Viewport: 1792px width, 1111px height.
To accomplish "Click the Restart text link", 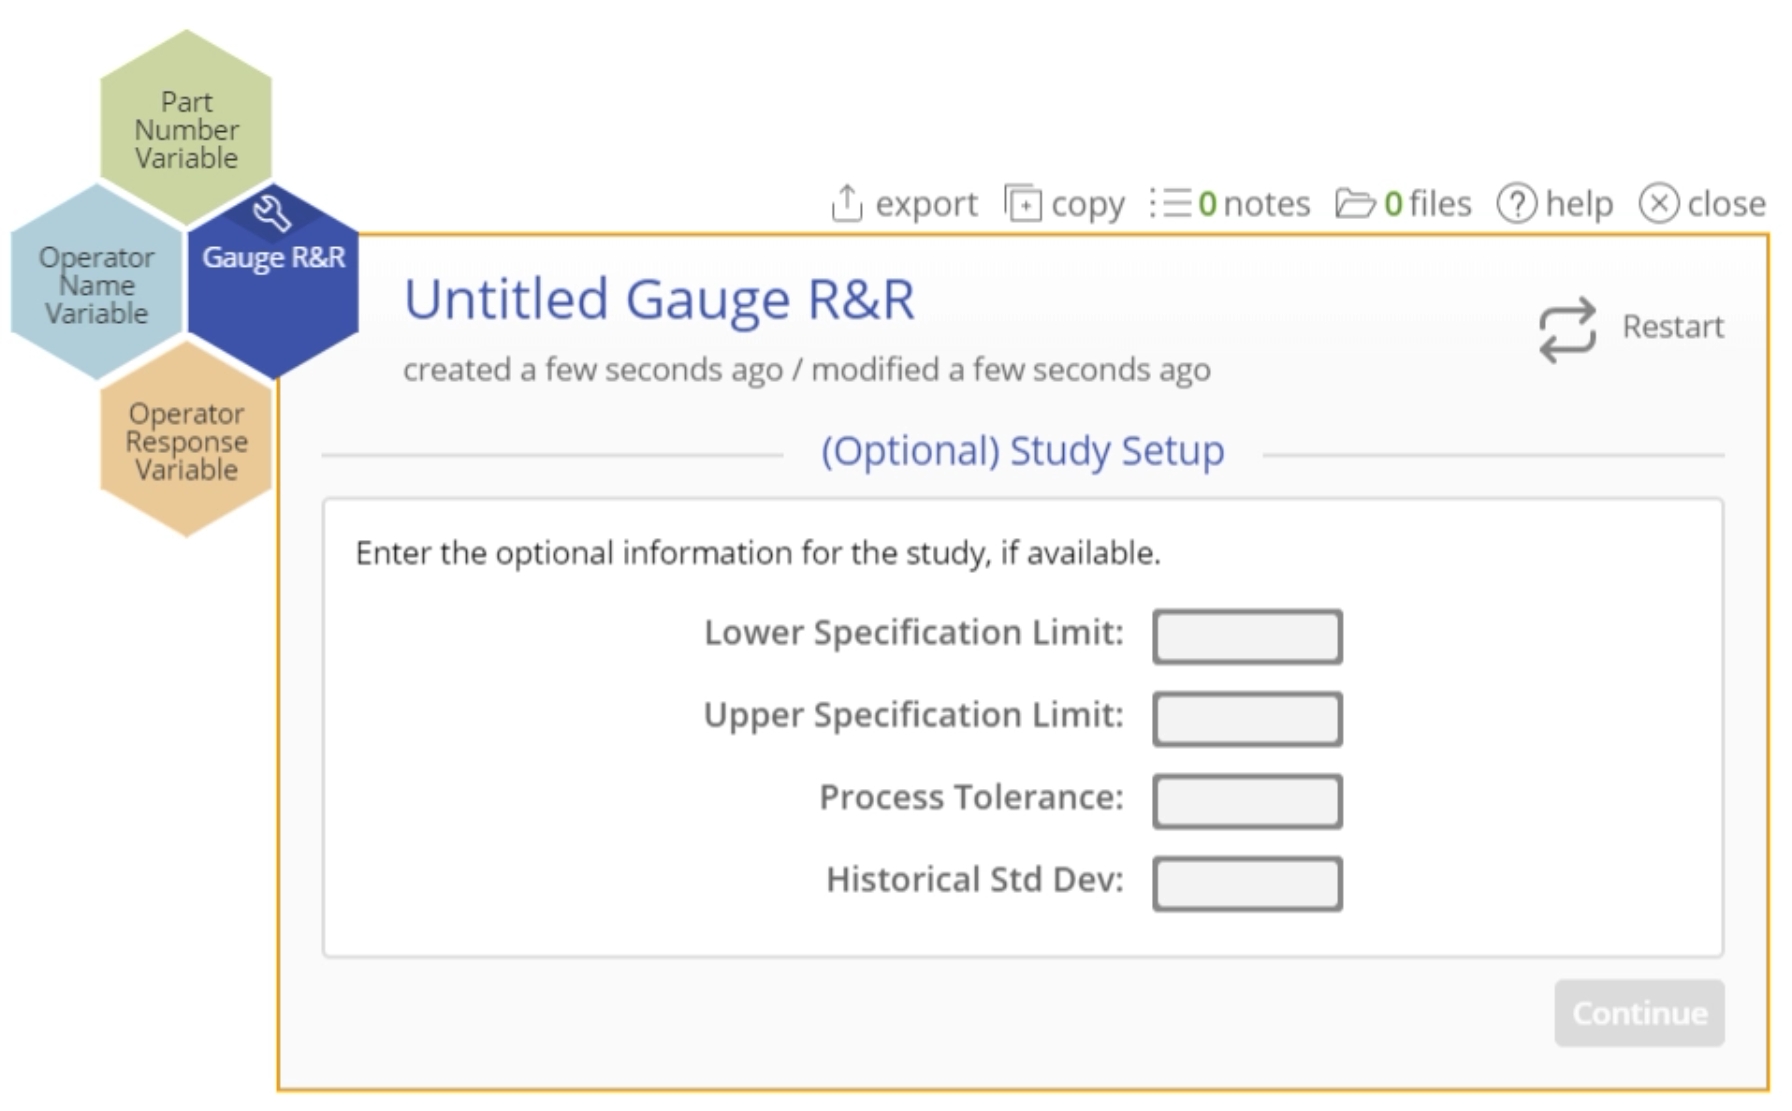I will [x=1673, y=327].
